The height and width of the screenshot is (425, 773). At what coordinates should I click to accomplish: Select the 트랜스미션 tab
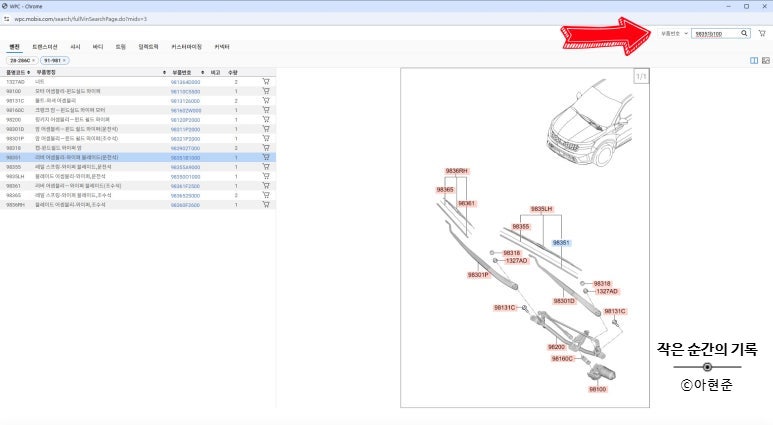[x=45, y=47]
